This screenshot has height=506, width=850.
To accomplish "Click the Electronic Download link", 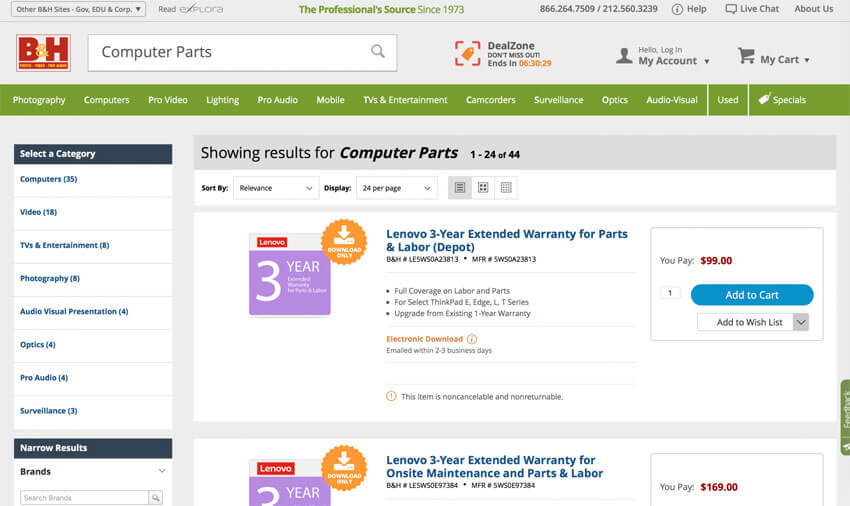I will (424, 339).
